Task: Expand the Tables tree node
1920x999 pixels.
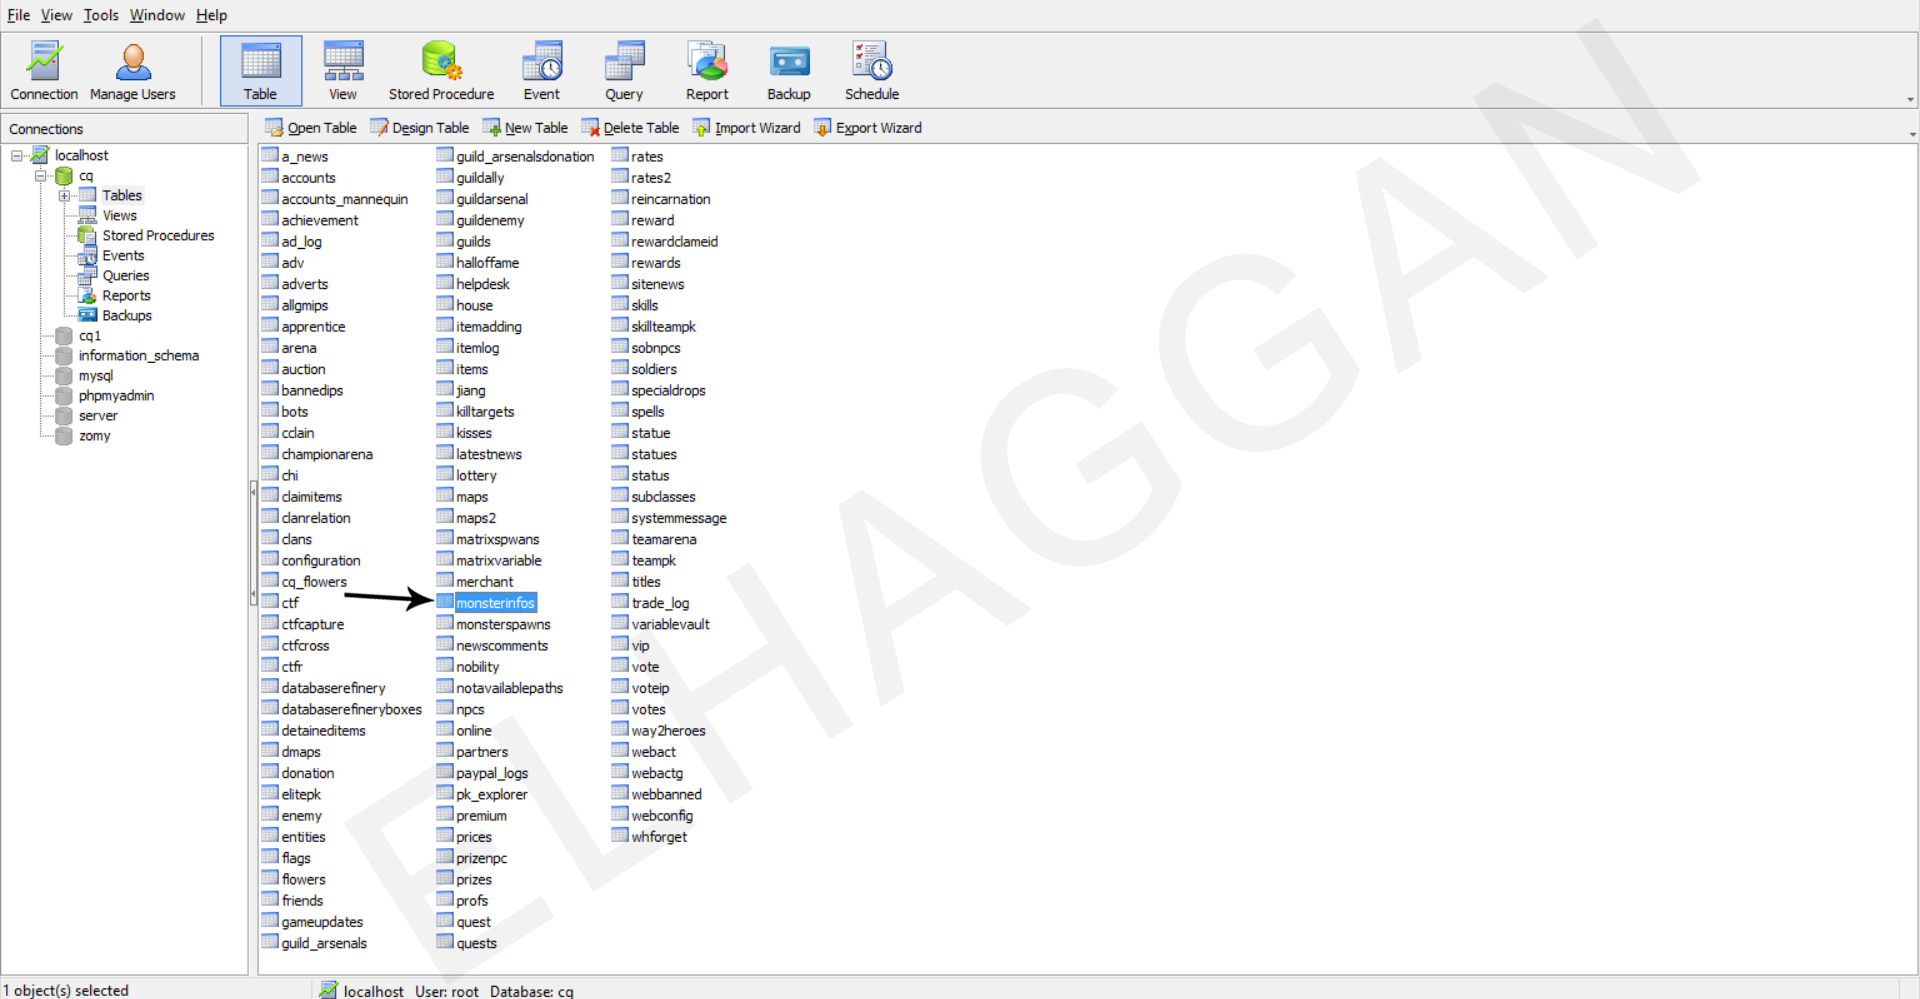Action: click(x=64, y=196)
